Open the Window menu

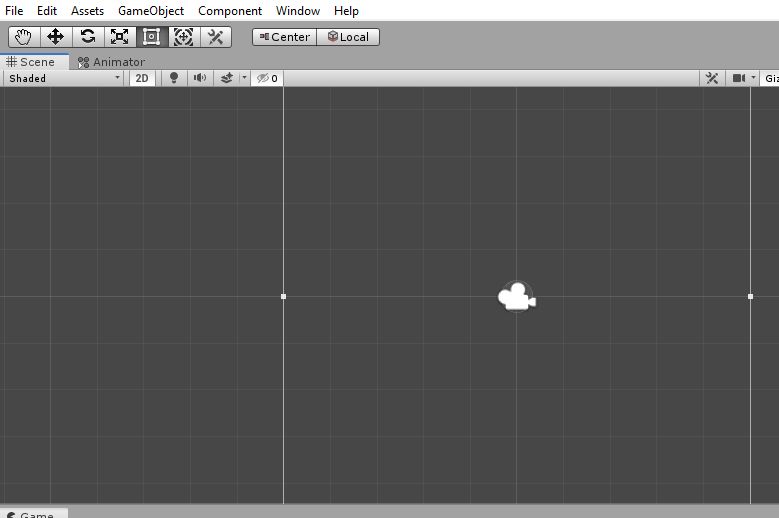click(298, 11)
